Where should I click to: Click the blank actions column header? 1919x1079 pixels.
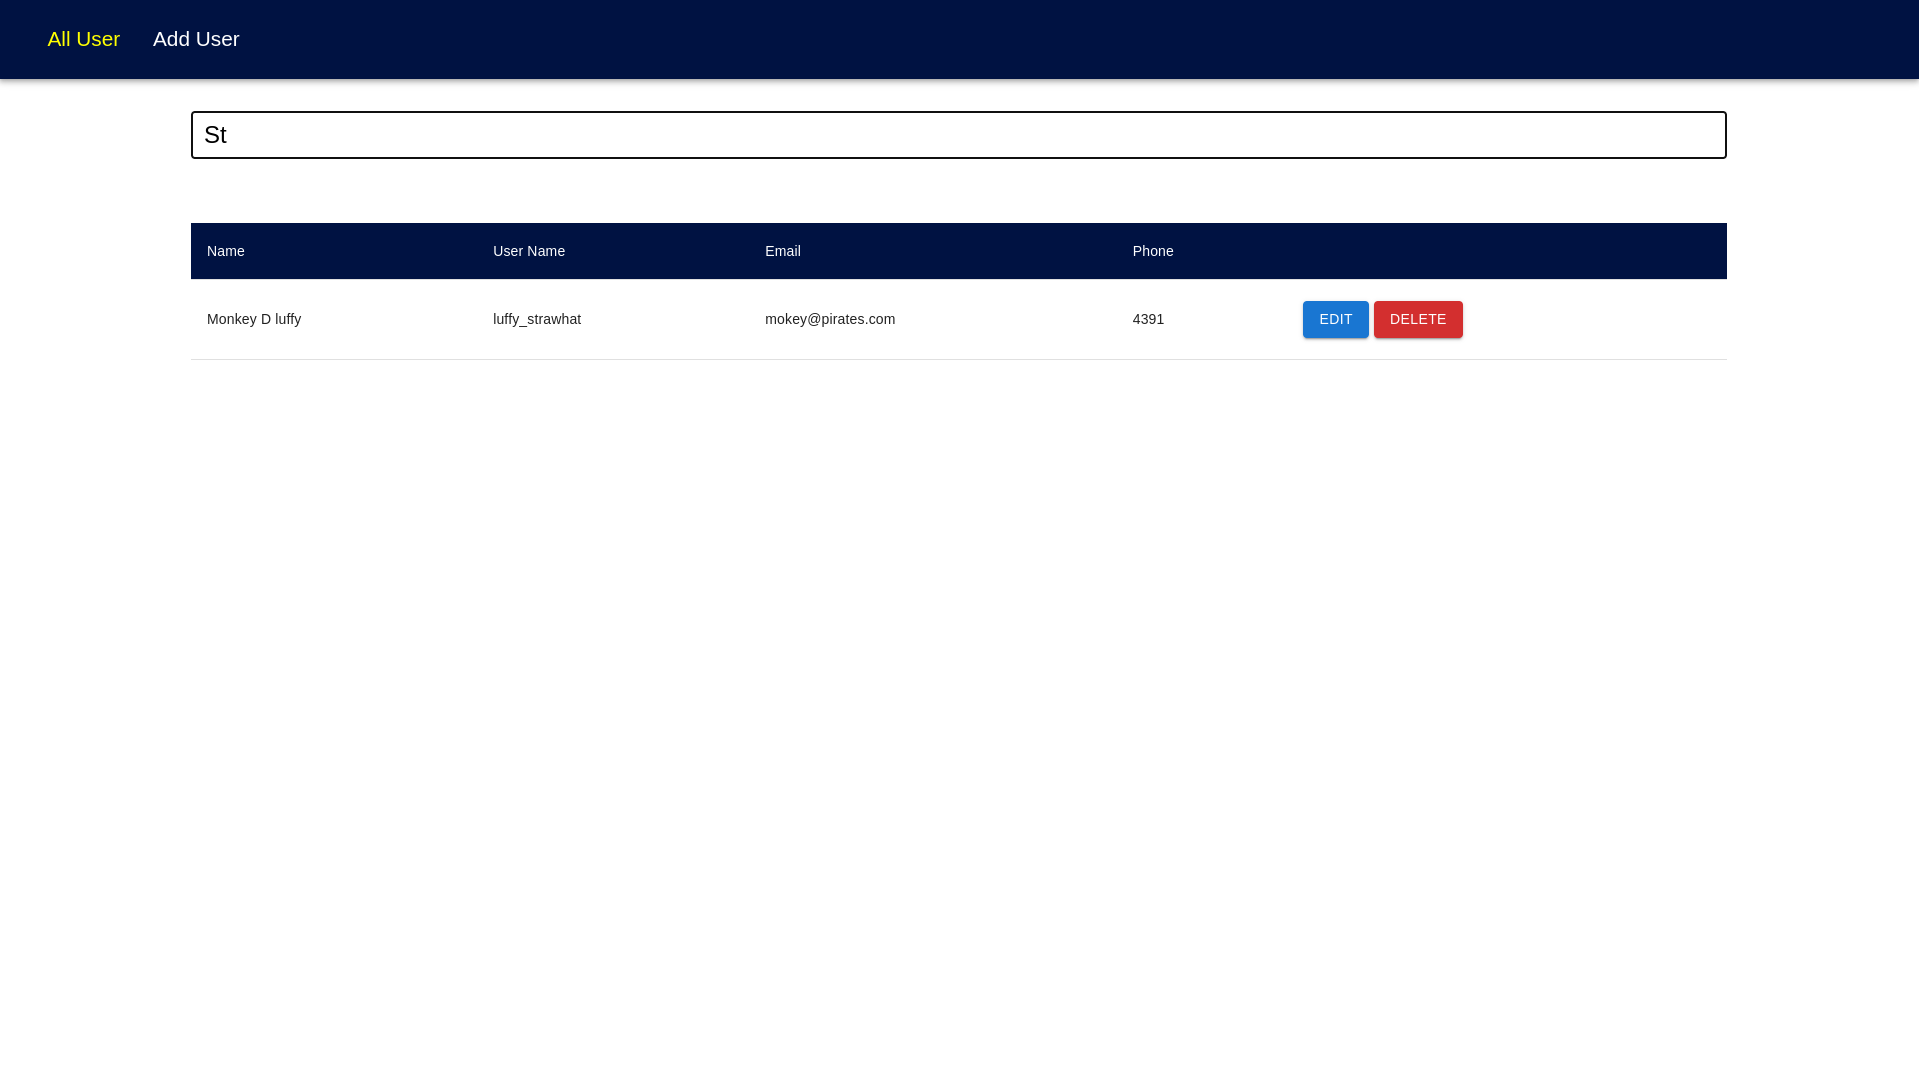coord(1500,251)
